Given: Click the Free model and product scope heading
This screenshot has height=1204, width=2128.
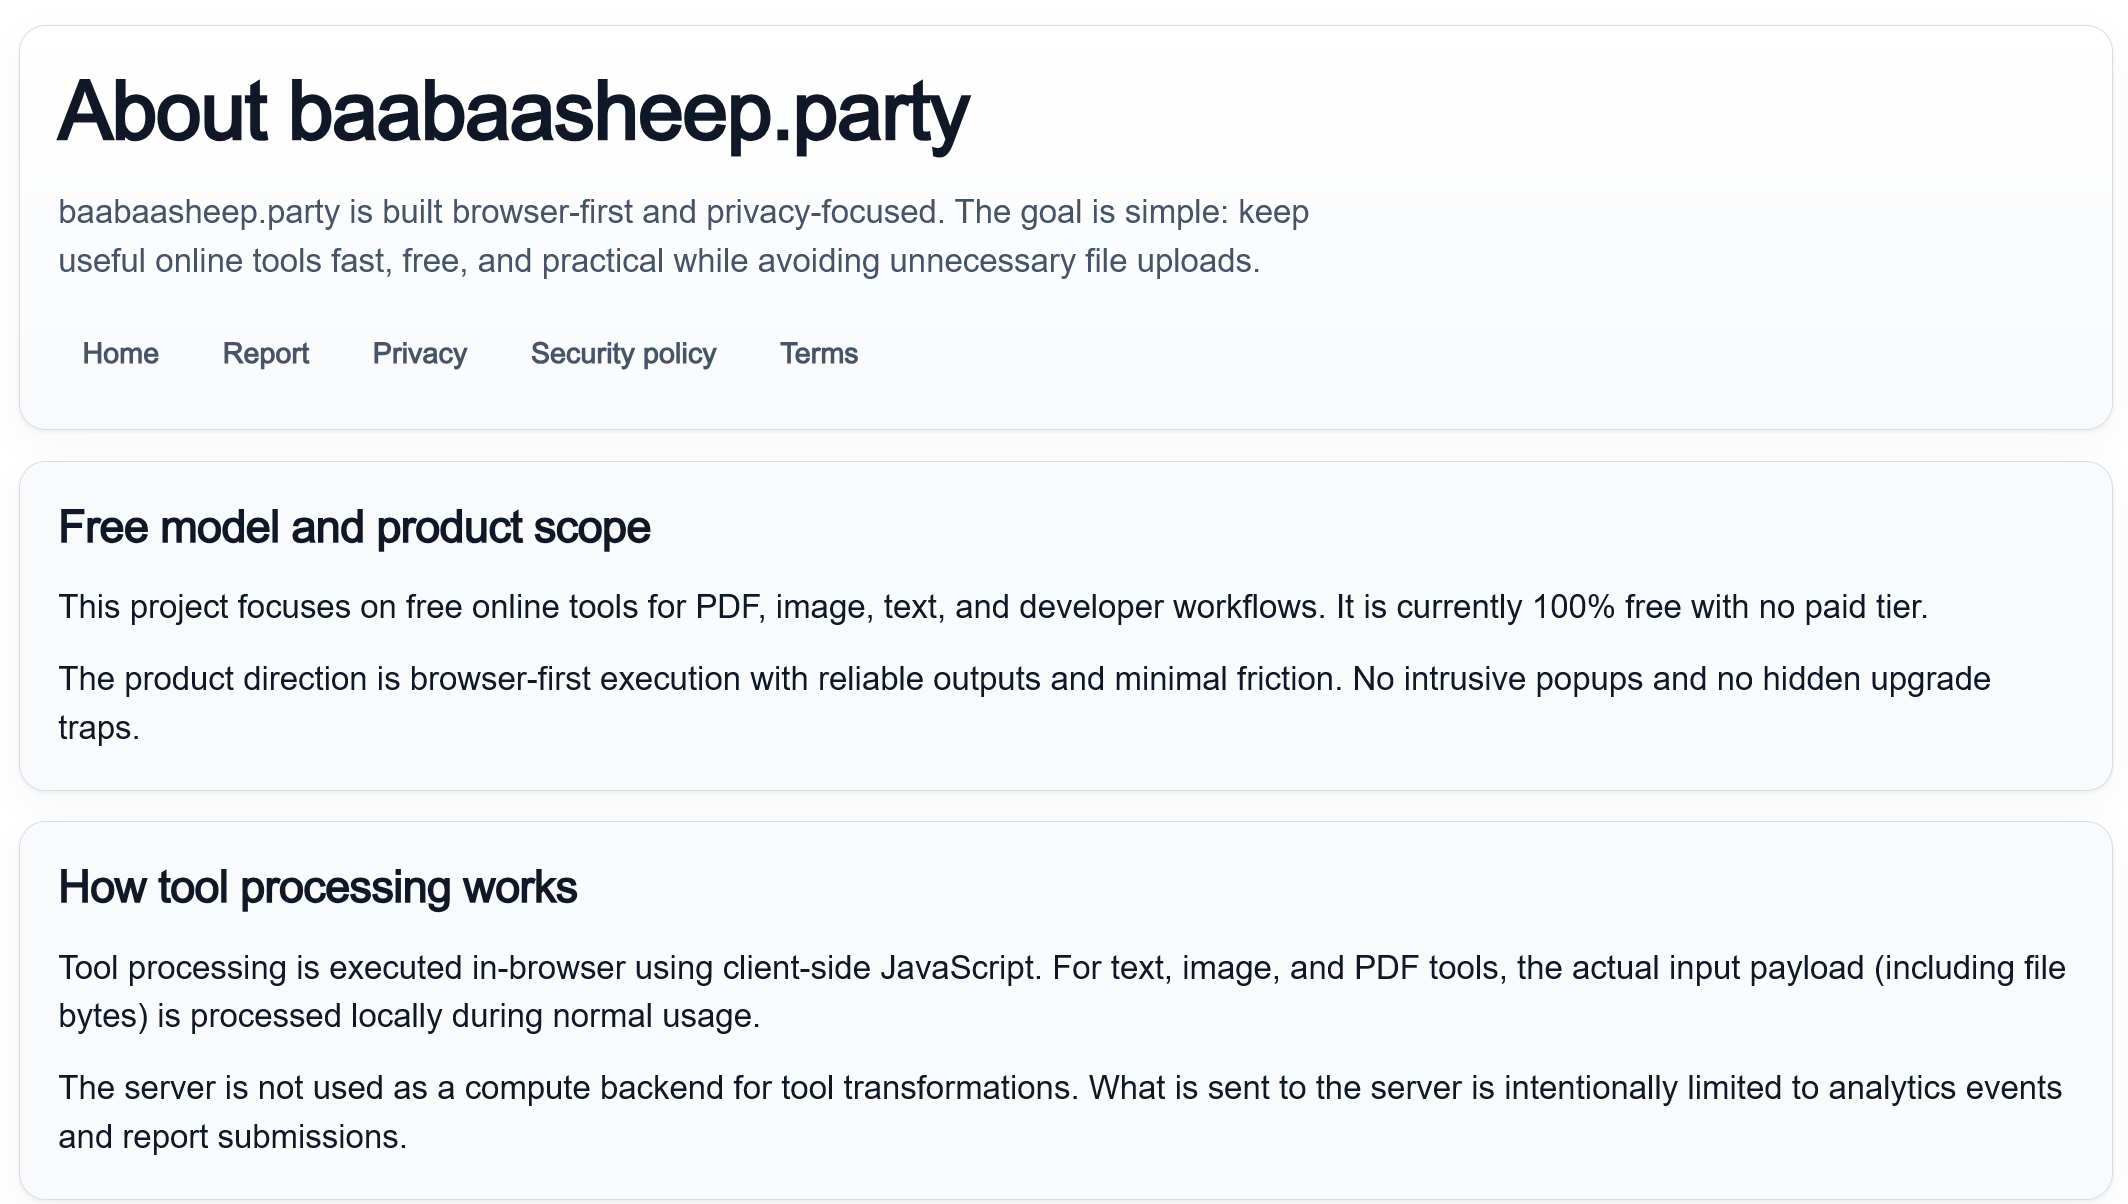Looking at the screenshot, I should point(354,527).
